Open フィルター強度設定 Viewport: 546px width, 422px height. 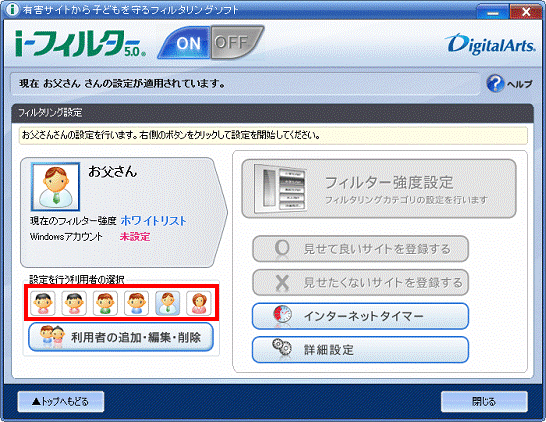point(379,189)
